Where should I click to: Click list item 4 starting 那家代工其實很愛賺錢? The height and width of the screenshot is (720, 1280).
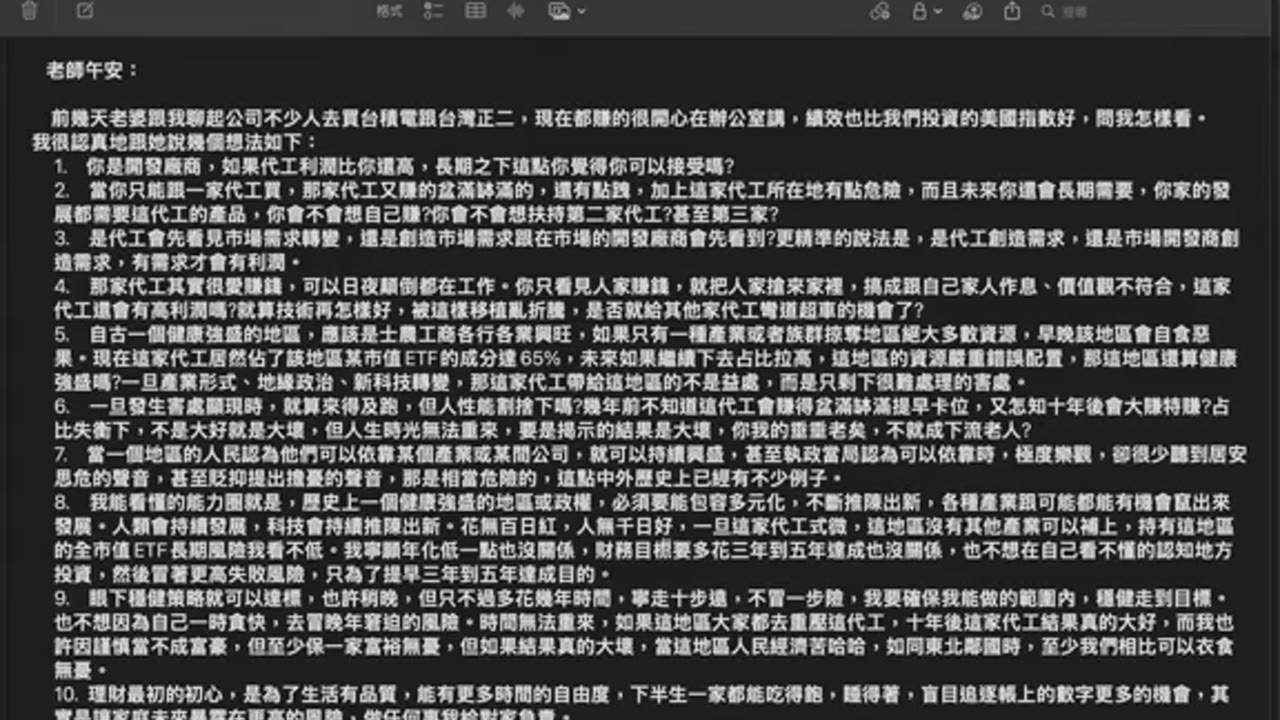645,298
